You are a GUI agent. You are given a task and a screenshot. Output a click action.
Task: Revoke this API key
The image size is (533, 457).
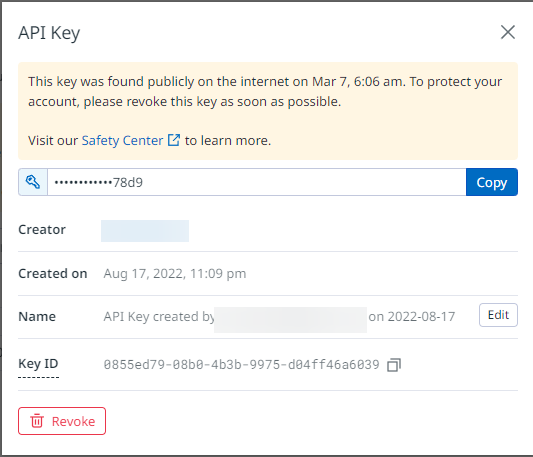(x=62, y=421)
